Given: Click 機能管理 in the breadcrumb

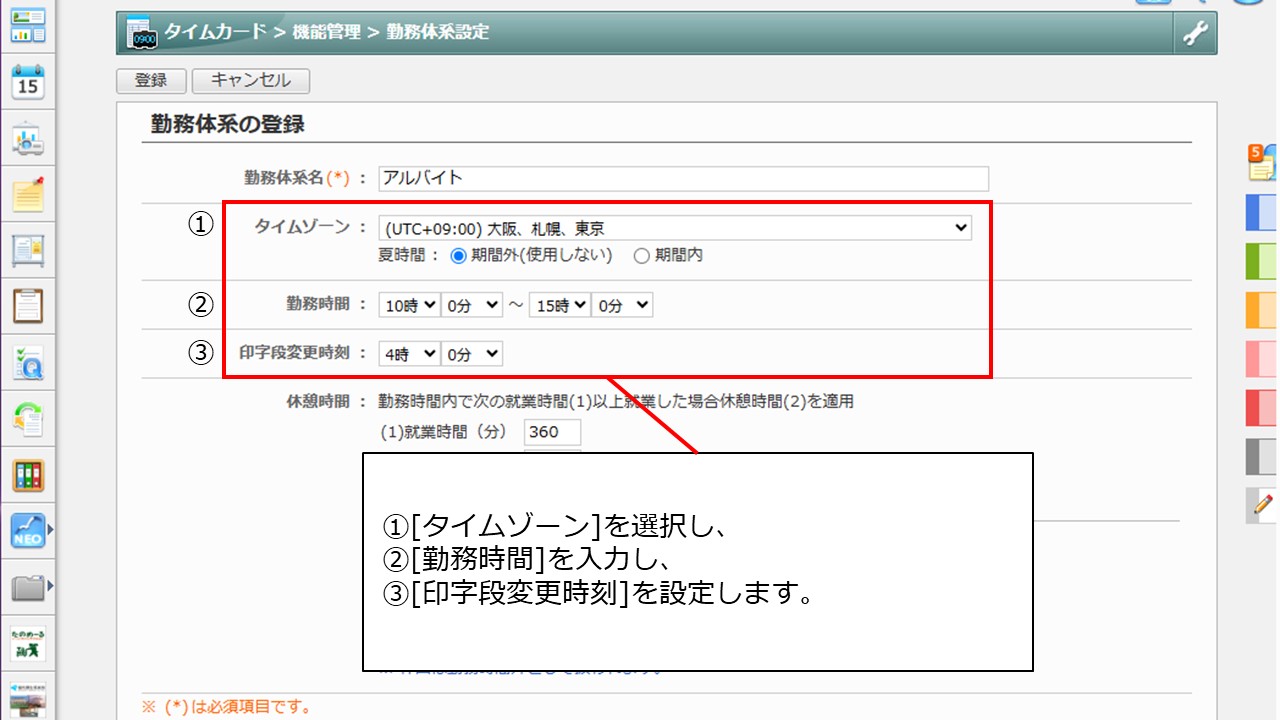Looking at the screenshot, I should (x=326, y=32).
